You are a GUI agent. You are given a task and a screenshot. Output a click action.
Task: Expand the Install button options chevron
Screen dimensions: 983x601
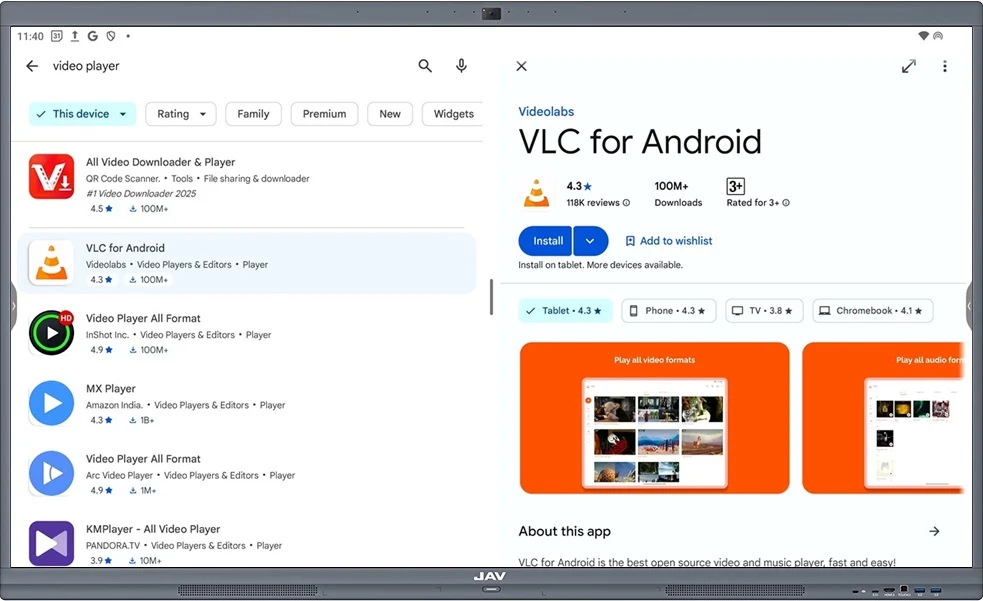click(590, 240)
